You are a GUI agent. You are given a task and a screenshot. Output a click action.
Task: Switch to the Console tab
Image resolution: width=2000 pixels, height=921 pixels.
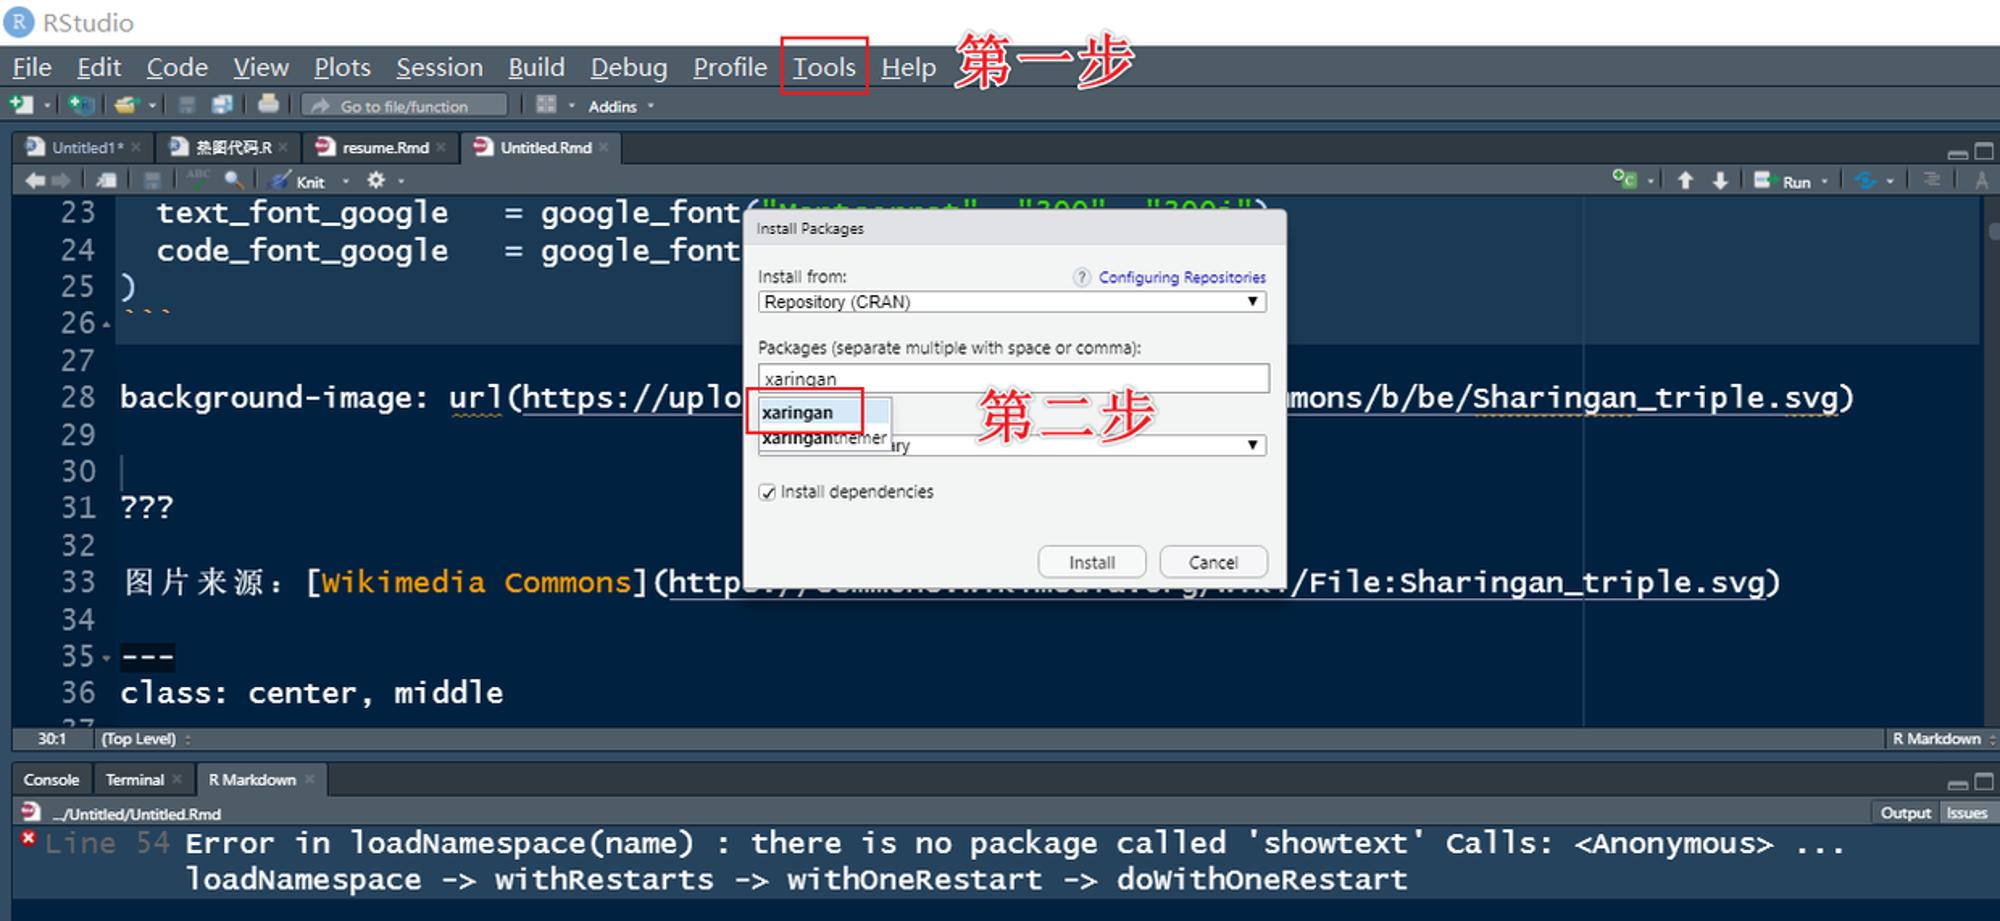pos(51,779)
